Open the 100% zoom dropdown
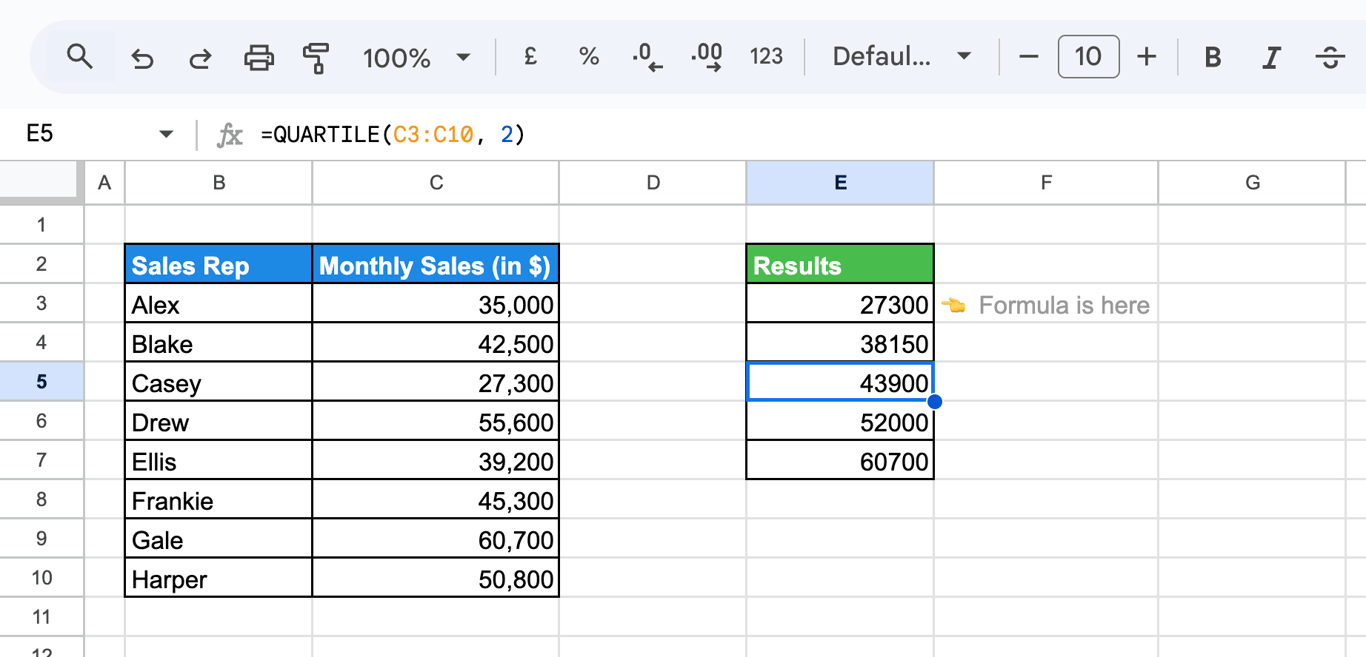 [x=416, y=57]
